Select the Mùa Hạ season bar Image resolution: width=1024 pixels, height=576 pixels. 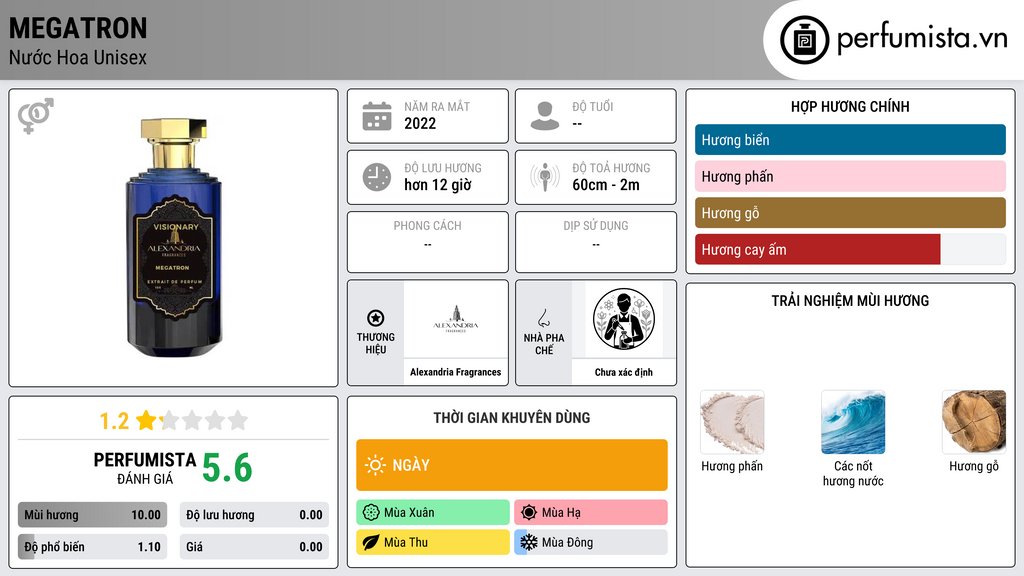[591, 513]
